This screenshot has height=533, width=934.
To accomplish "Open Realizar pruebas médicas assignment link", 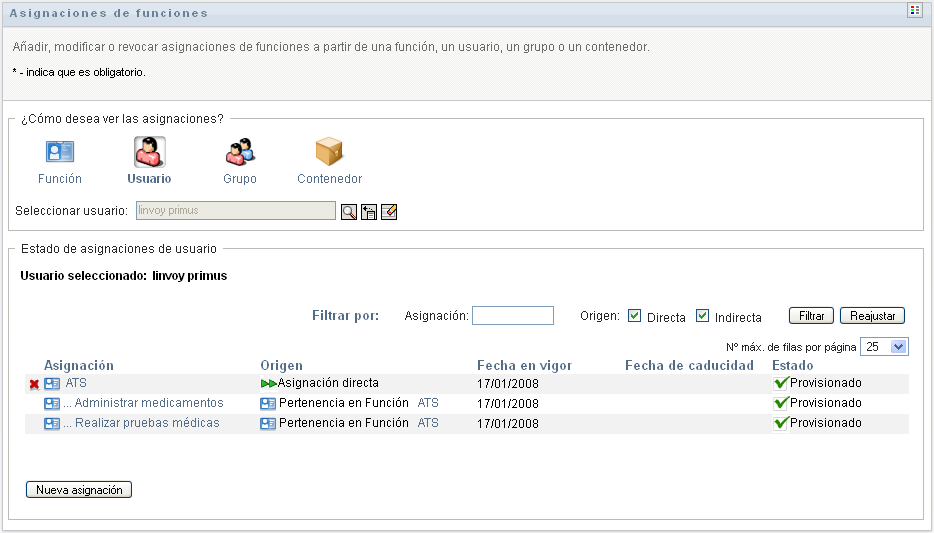I will click(x=147, y=423).
